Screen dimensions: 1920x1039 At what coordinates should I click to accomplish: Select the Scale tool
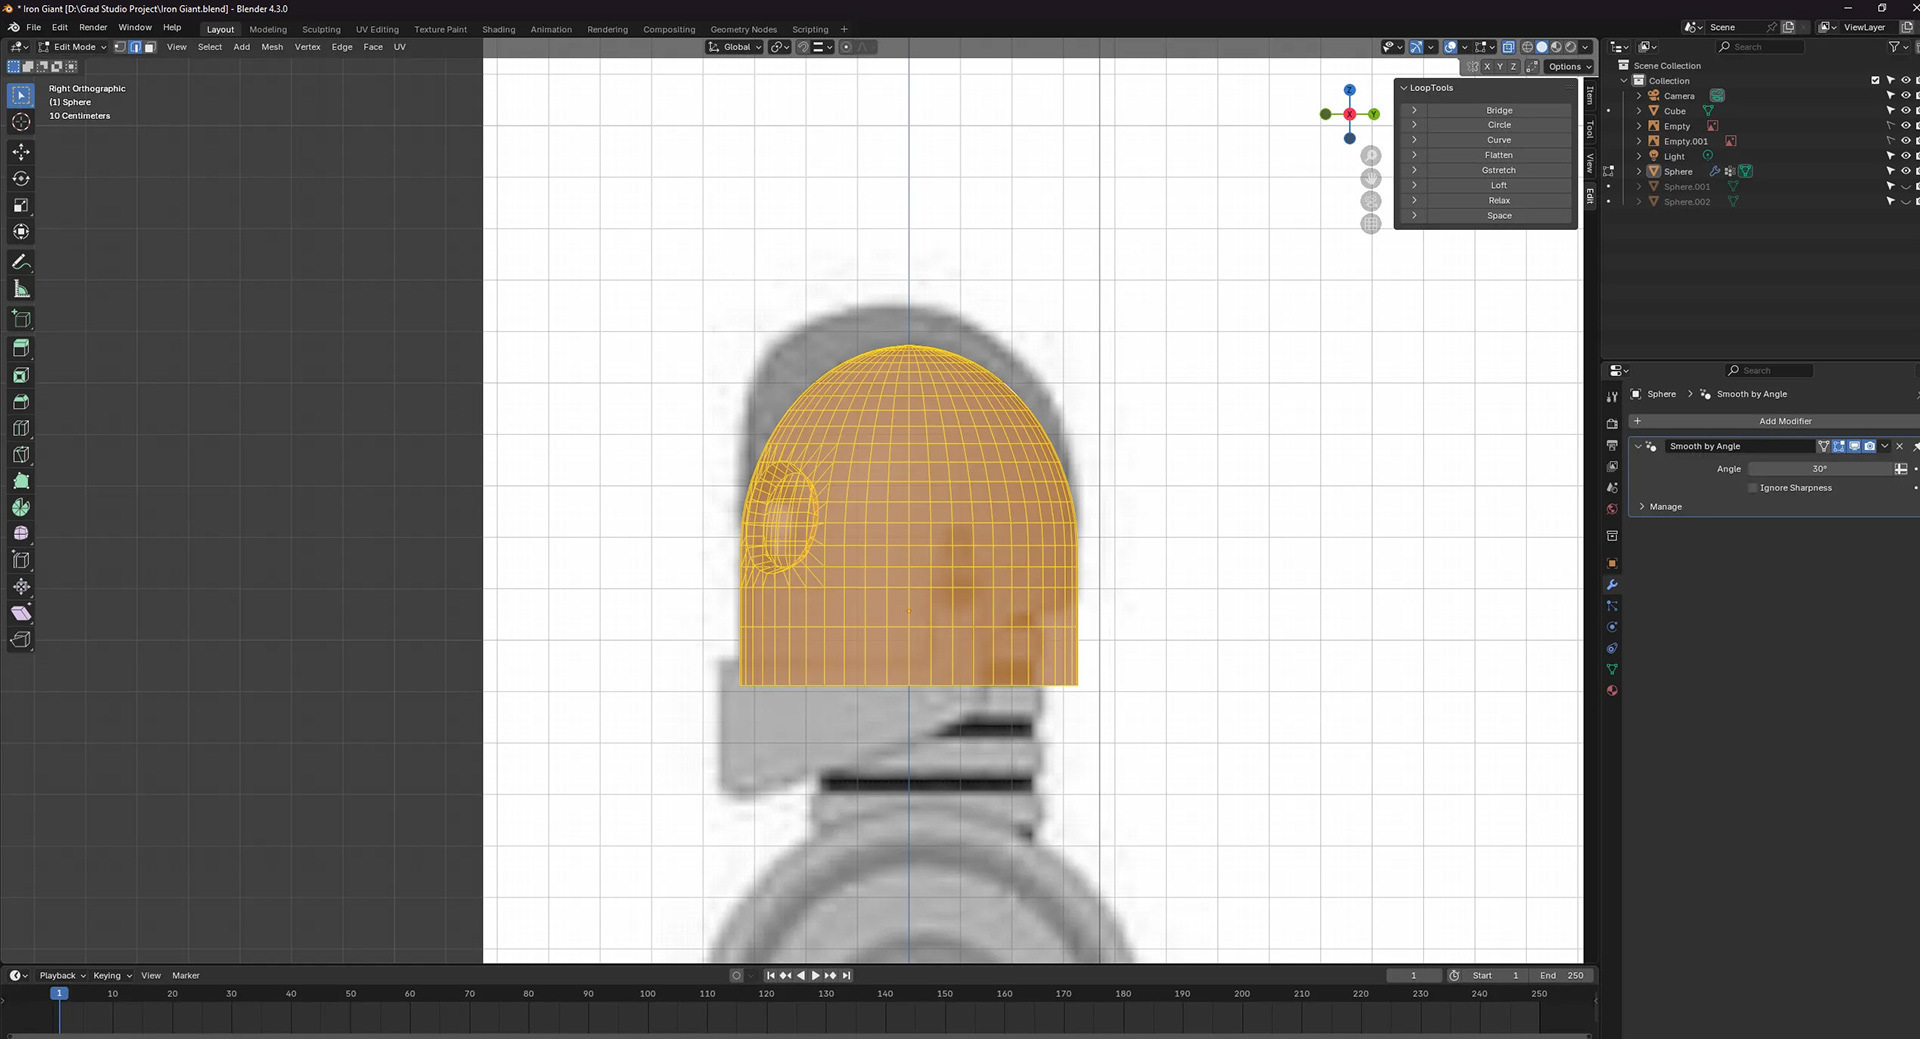[x=21, y=205]
